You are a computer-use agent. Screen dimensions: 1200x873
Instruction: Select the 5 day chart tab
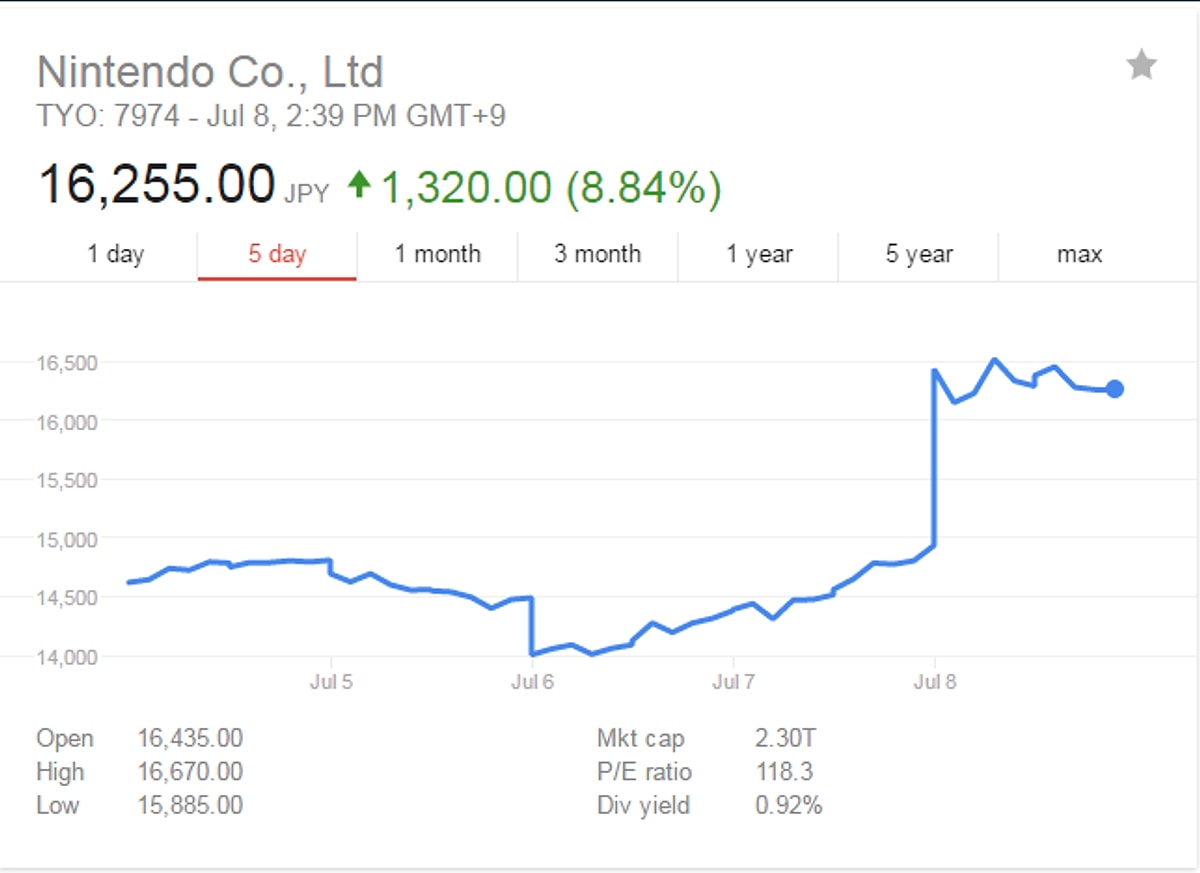277,254
